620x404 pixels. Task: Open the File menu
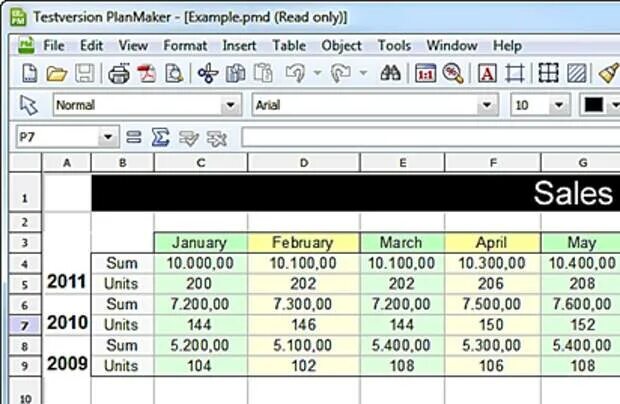(54, 45)
